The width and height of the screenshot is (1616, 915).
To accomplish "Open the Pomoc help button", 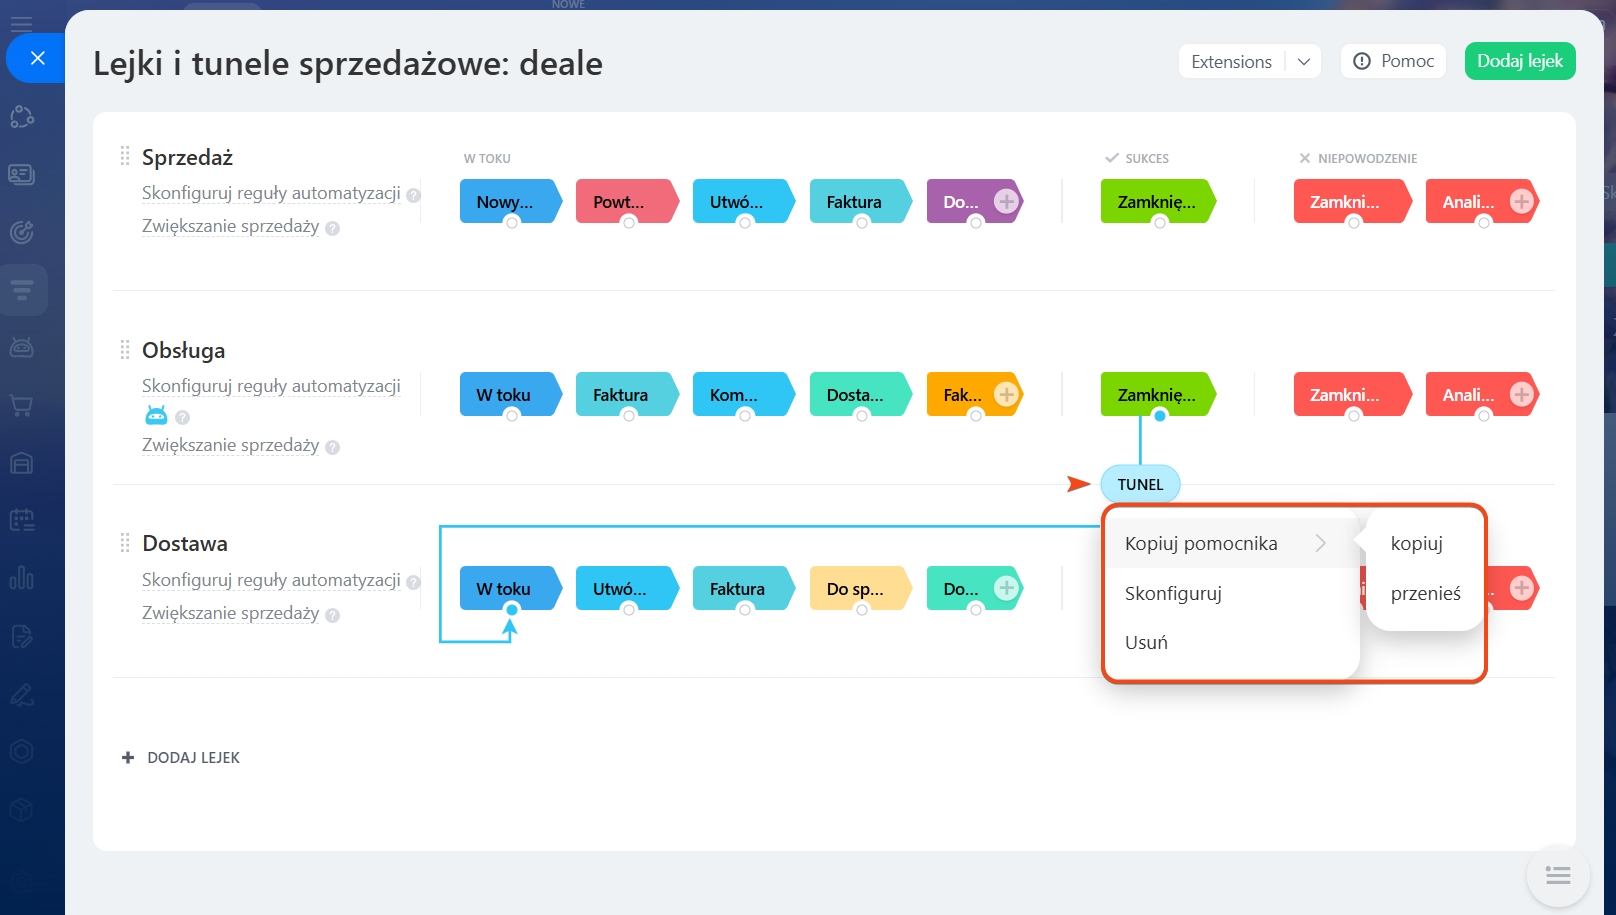I will (1393, 61).
